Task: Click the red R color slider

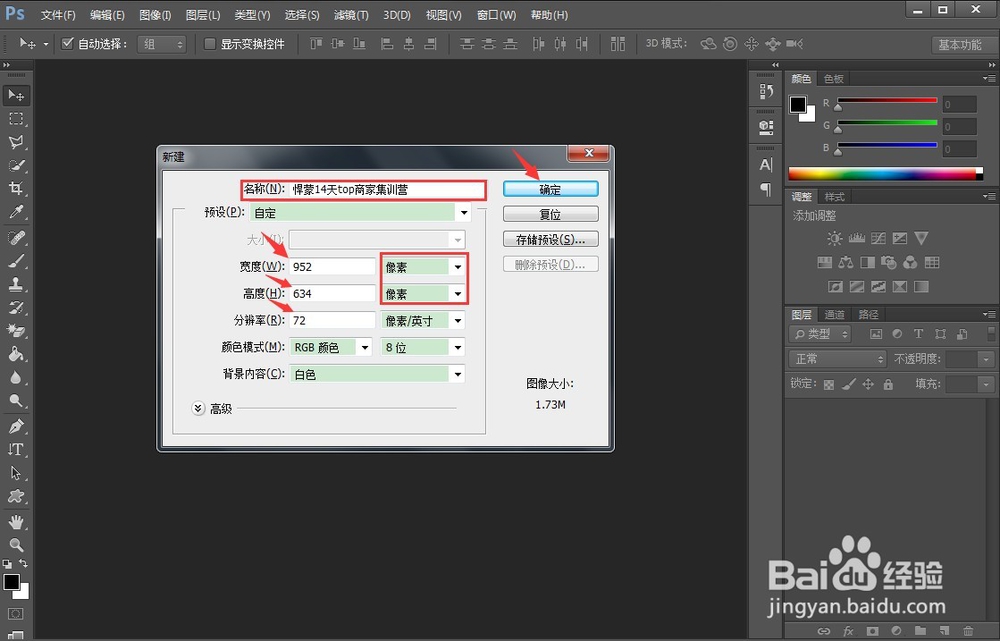Action: (886, 101)
